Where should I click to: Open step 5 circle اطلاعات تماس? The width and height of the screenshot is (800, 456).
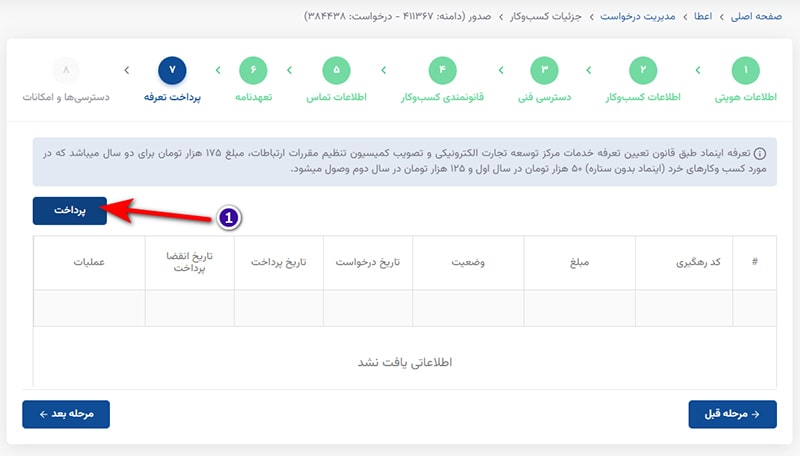point(336,70)
